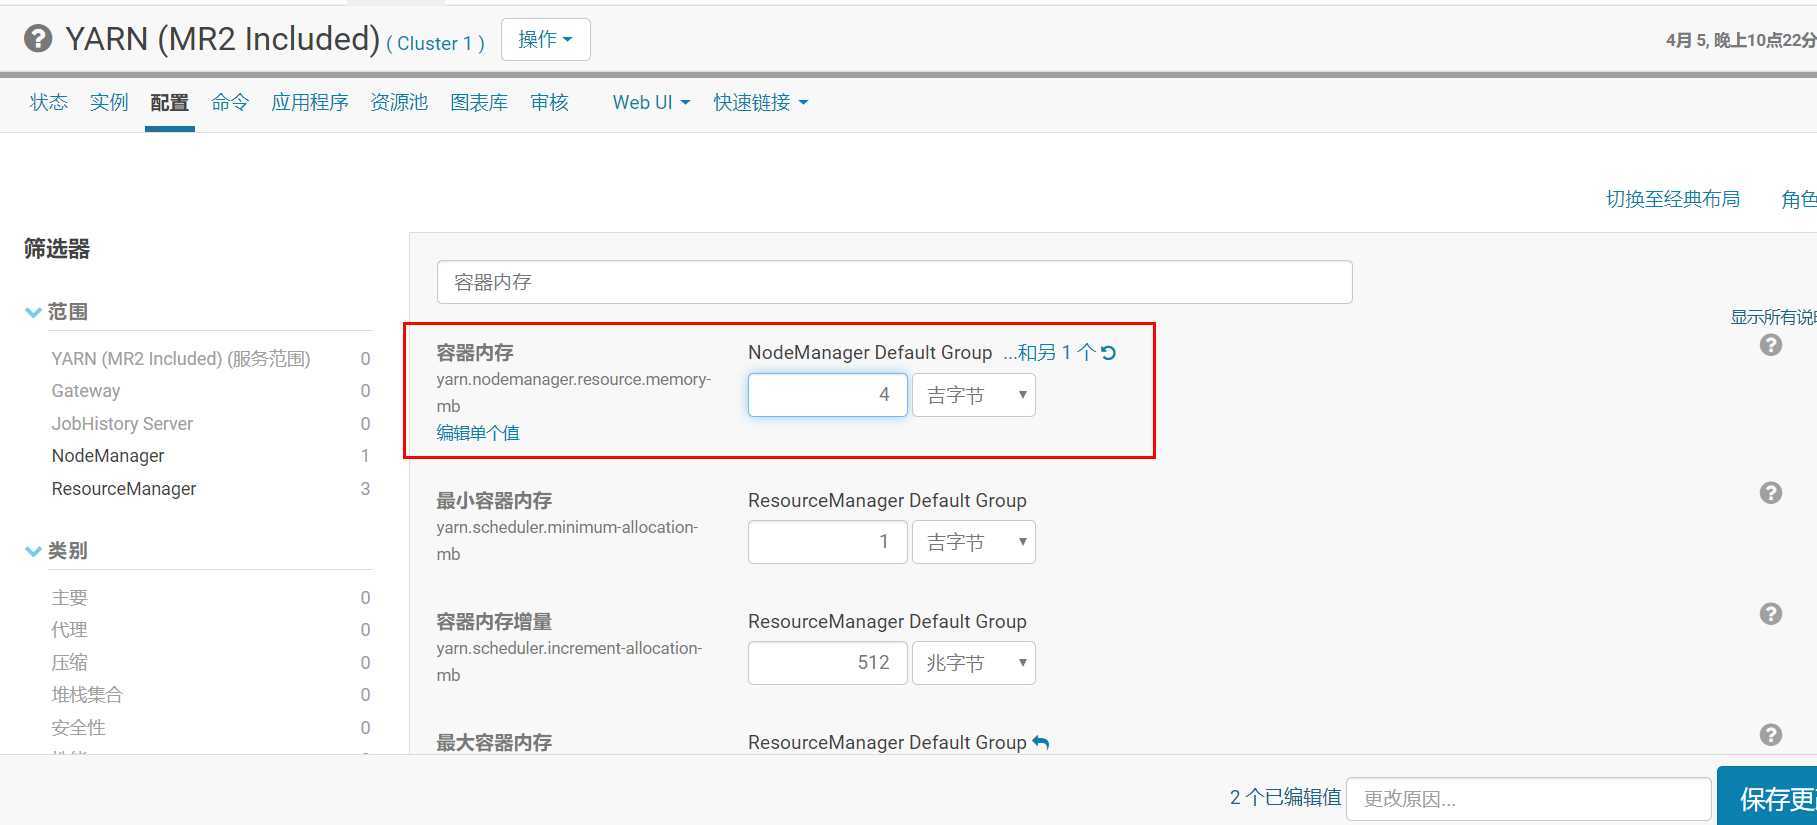Click 显示所有说明 link
The image size is (1817, 825).
click(1773, 317)
